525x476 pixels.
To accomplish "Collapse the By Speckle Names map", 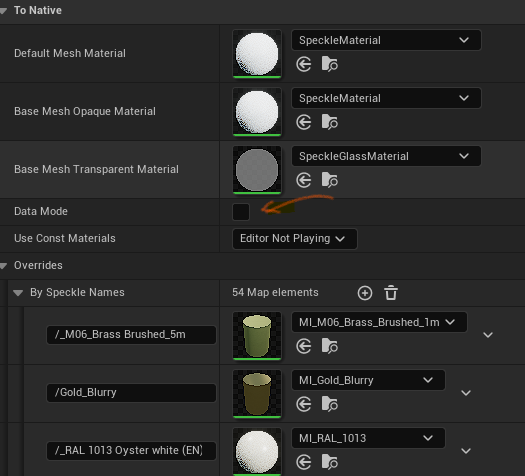I will click(x=18, y=293).
